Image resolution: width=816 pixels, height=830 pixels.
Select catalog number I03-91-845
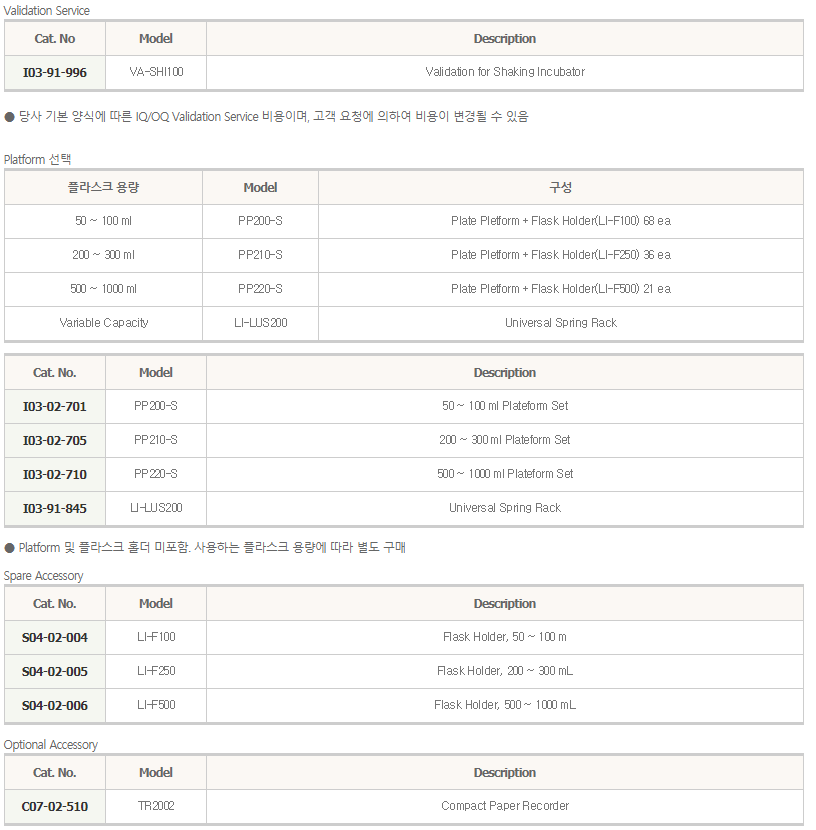pos(55,508)
